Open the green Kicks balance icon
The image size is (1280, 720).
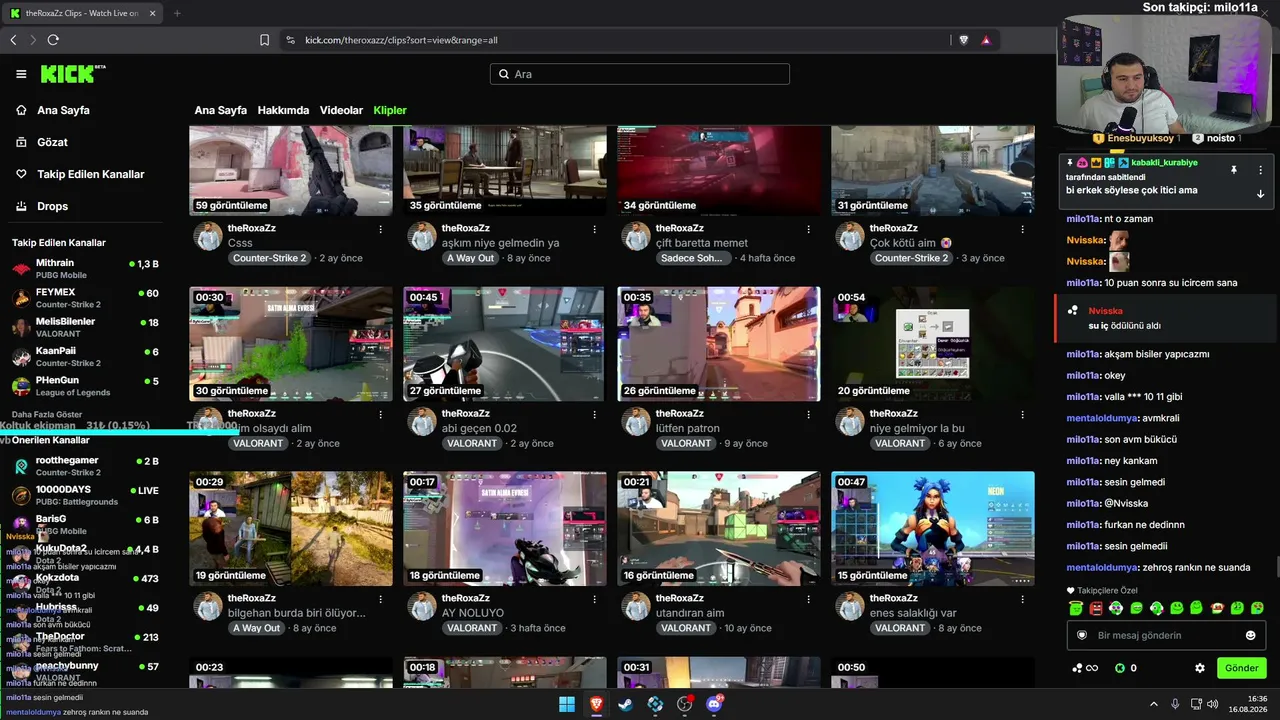(x=1120, y=668)
